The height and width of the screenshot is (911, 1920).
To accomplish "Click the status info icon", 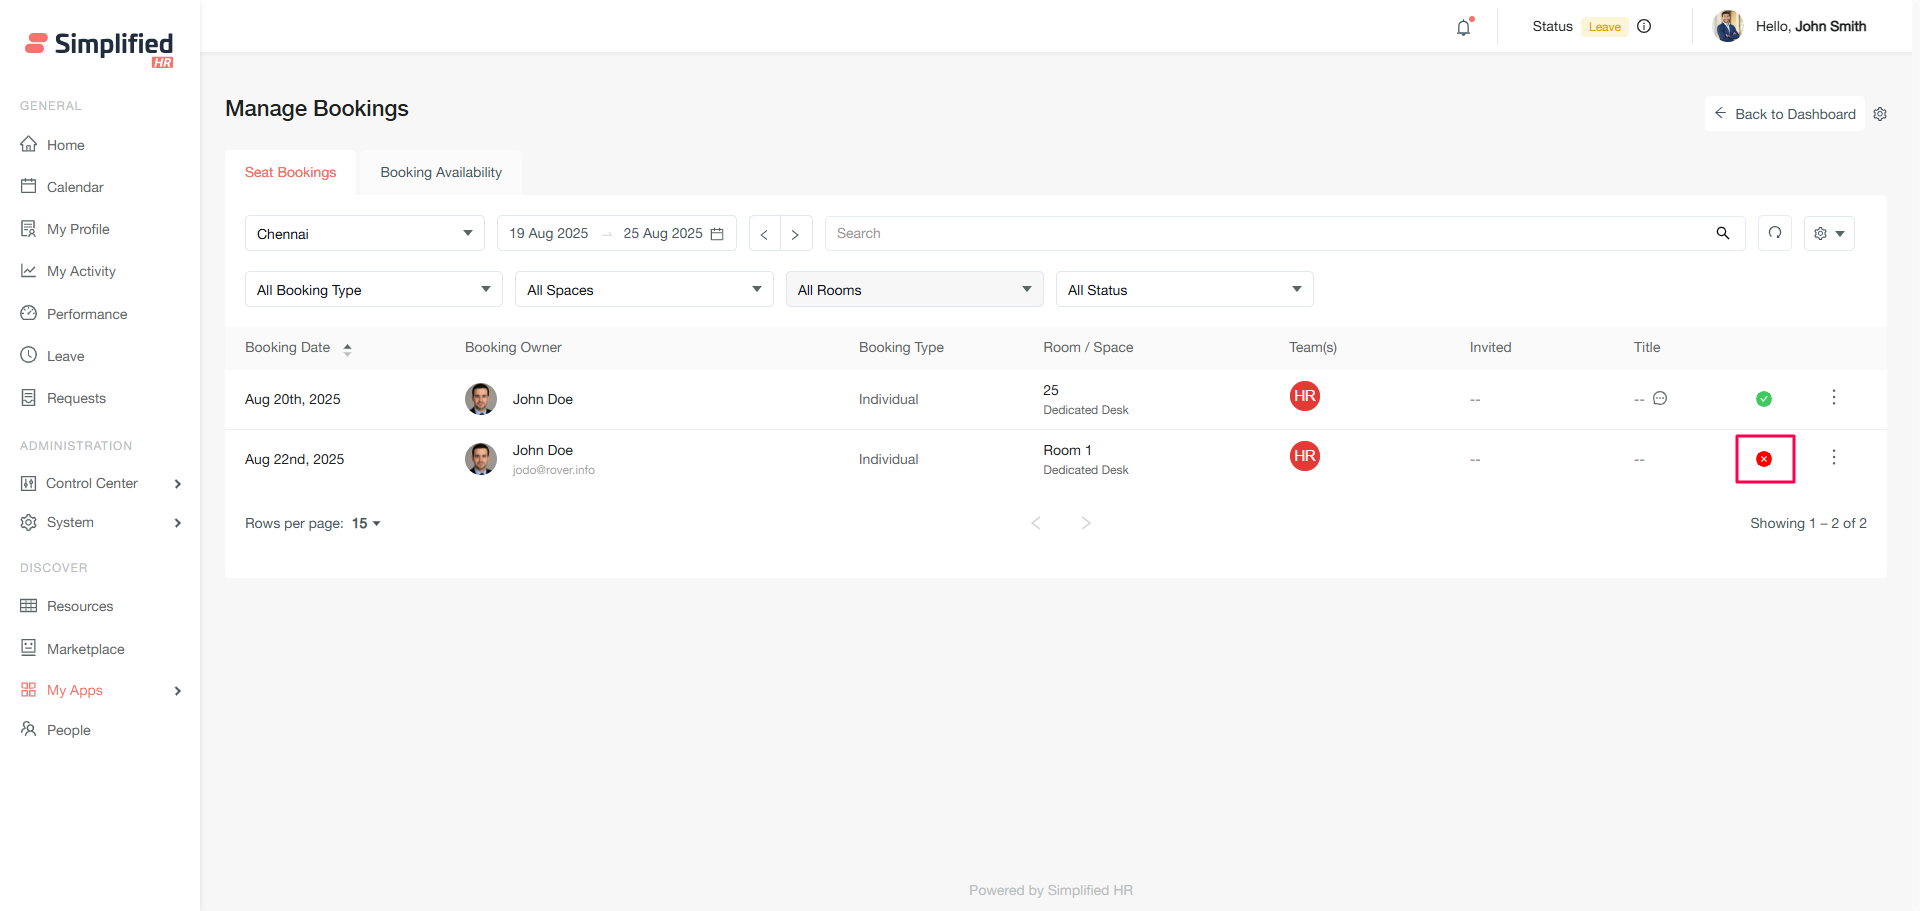I will point(1644,27).
